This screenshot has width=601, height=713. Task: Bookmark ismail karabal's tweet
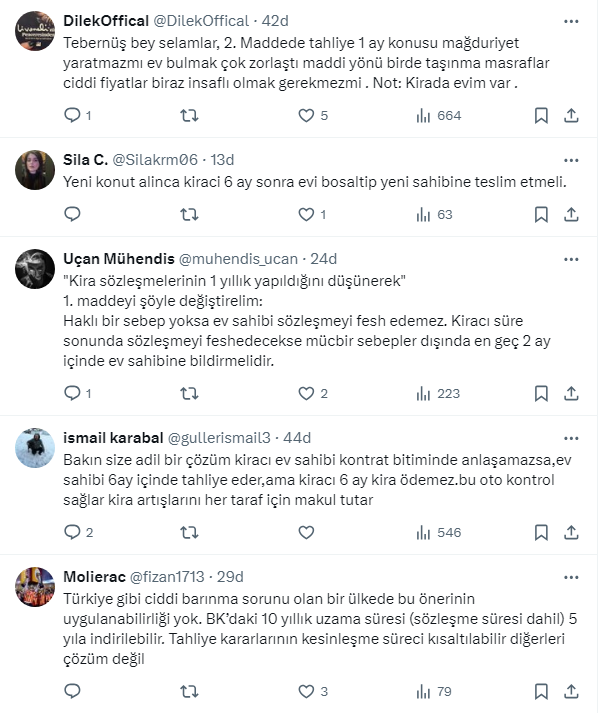(x=541, y=532)
